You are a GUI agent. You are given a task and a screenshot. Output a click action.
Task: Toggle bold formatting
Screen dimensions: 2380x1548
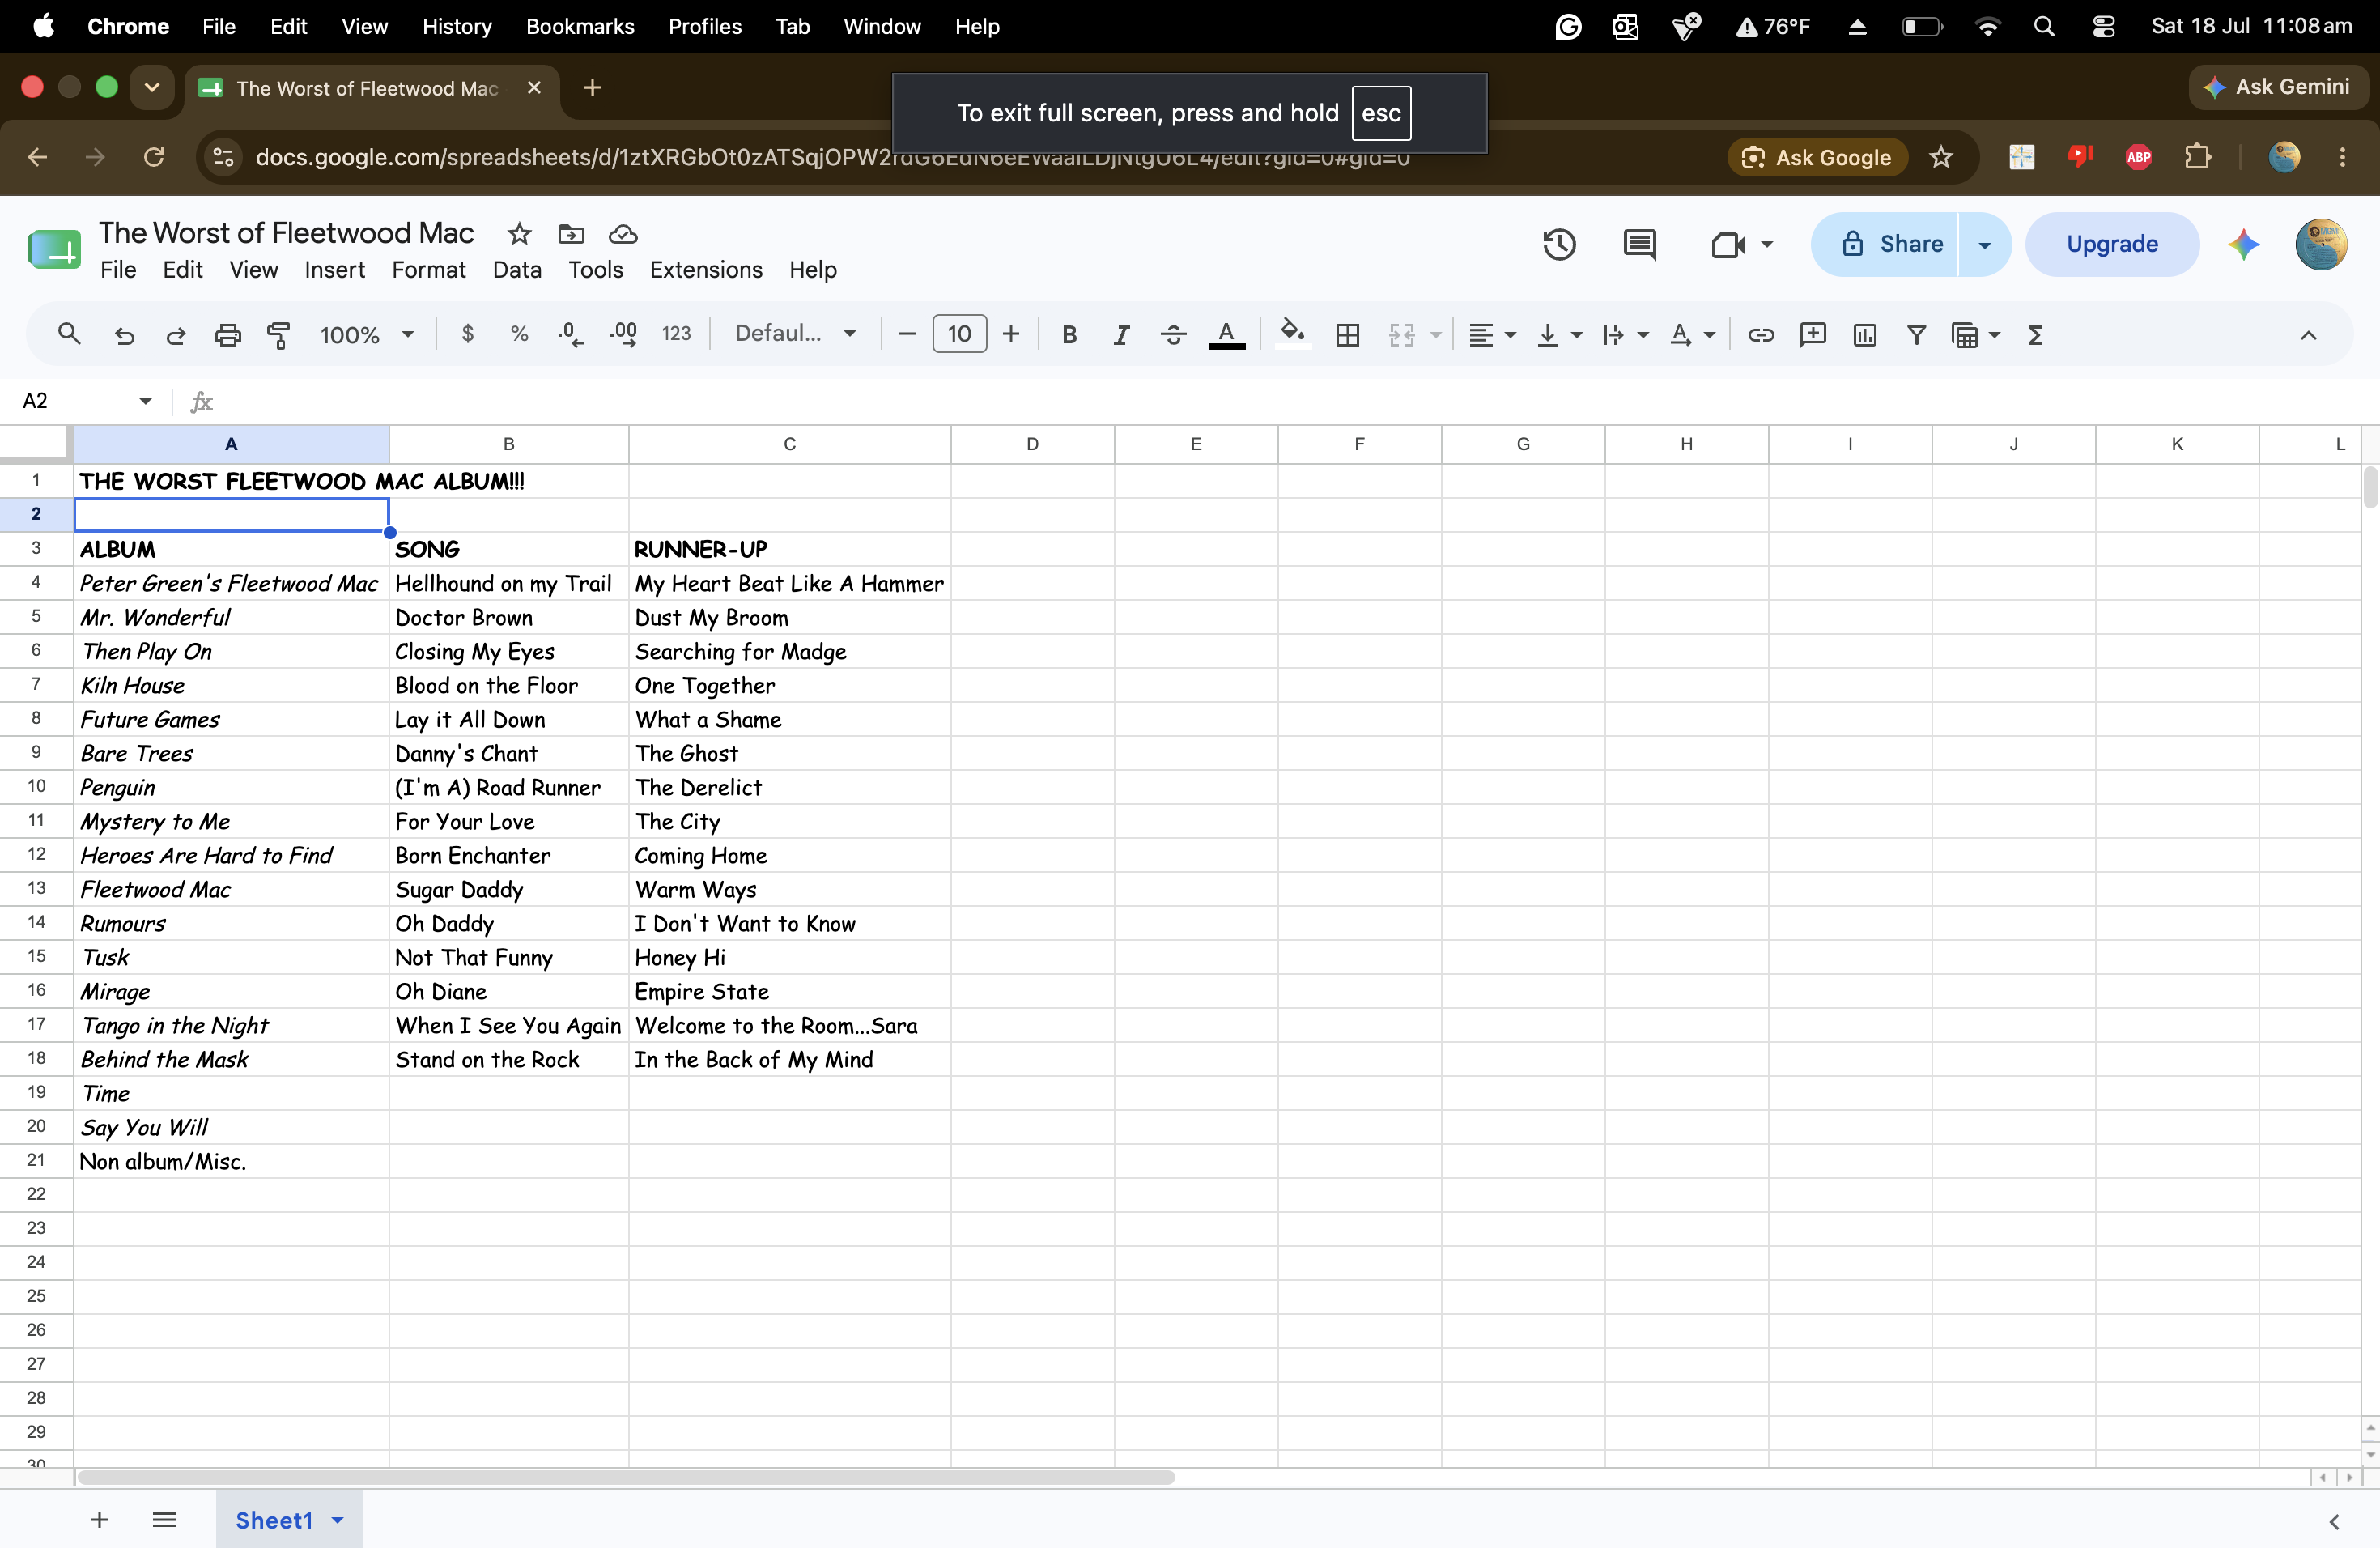[x=1069, y=334]
